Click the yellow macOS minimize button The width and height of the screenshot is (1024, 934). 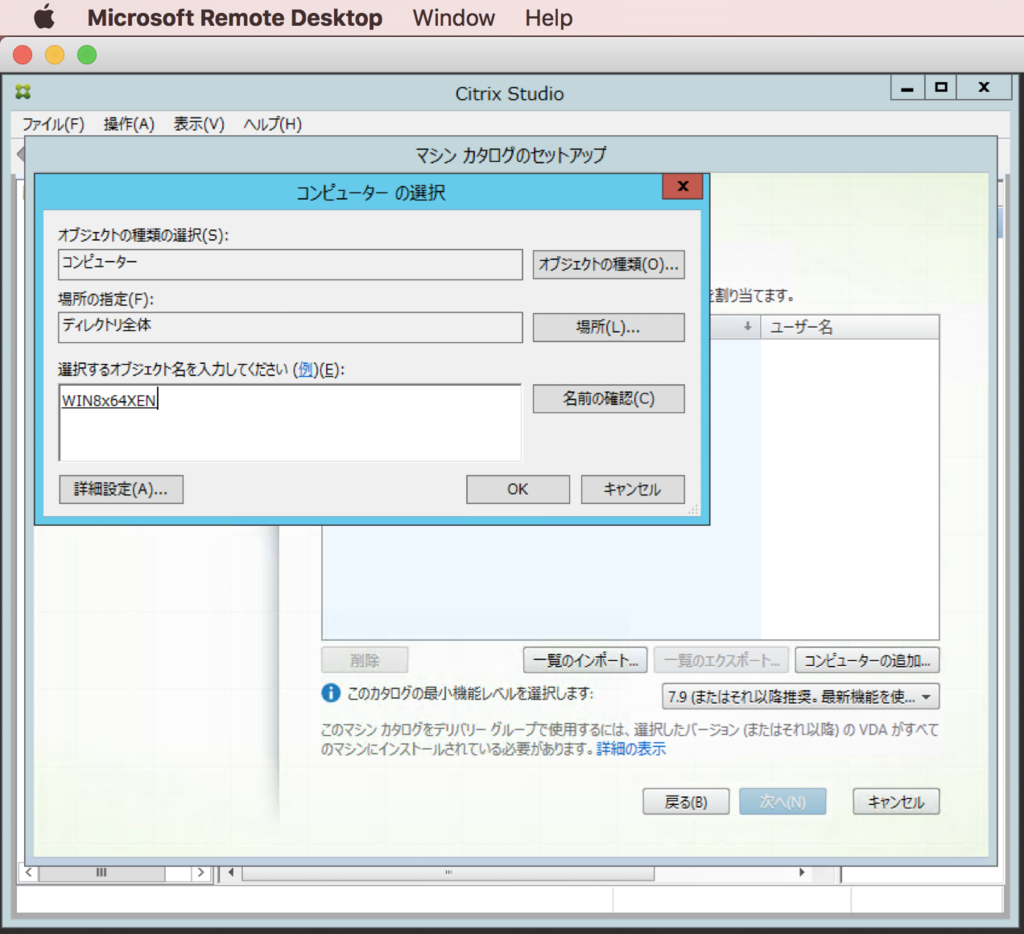coord(55,55)
